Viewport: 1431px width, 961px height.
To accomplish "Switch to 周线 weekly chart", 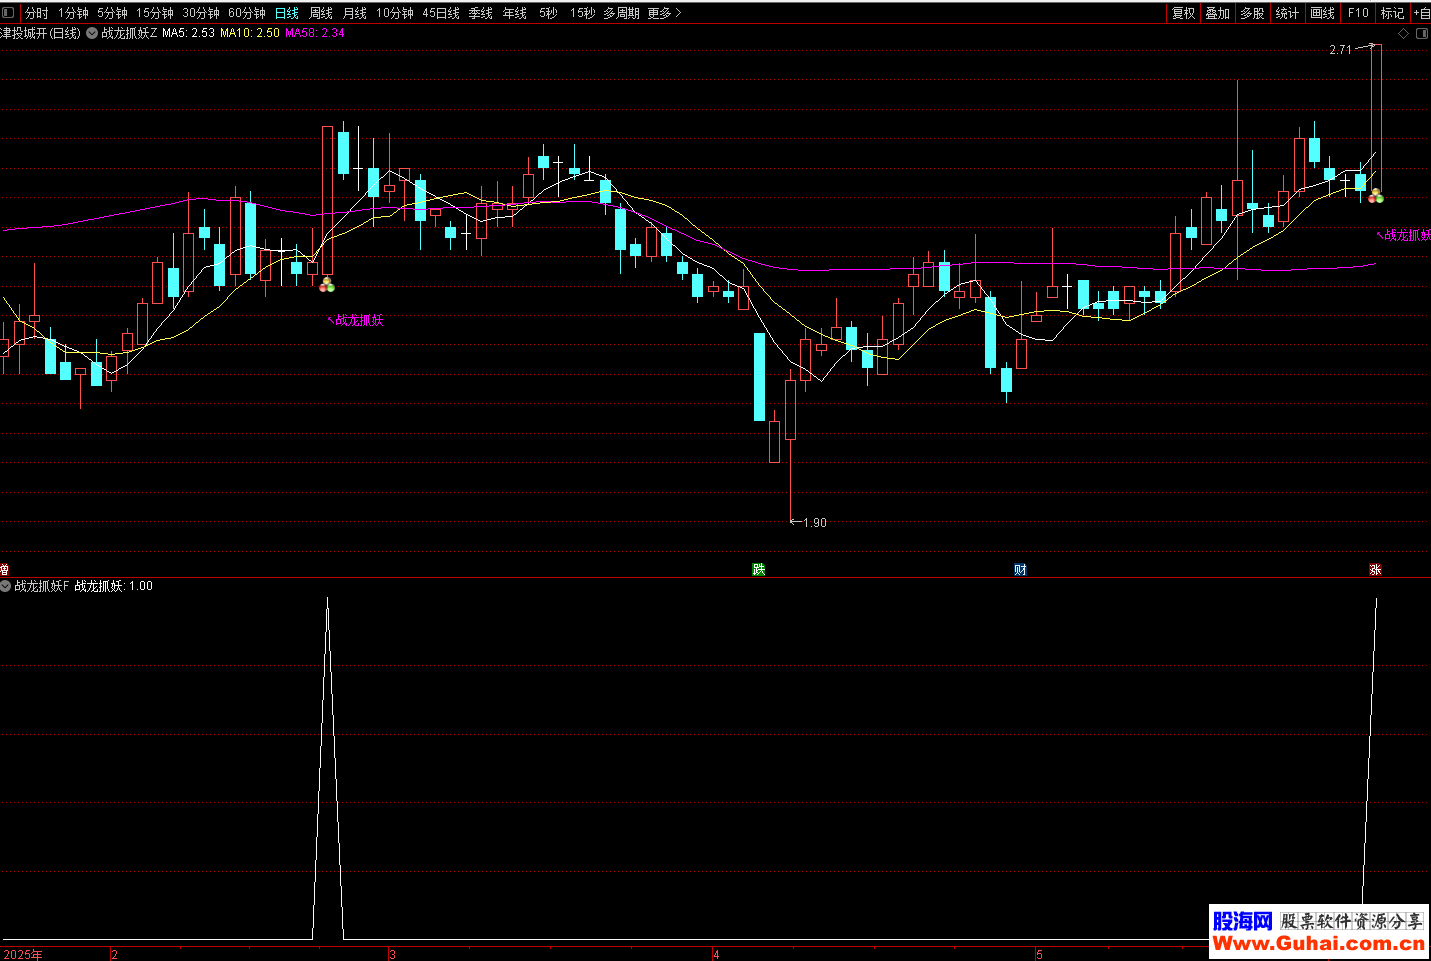I will click(321, 13).
